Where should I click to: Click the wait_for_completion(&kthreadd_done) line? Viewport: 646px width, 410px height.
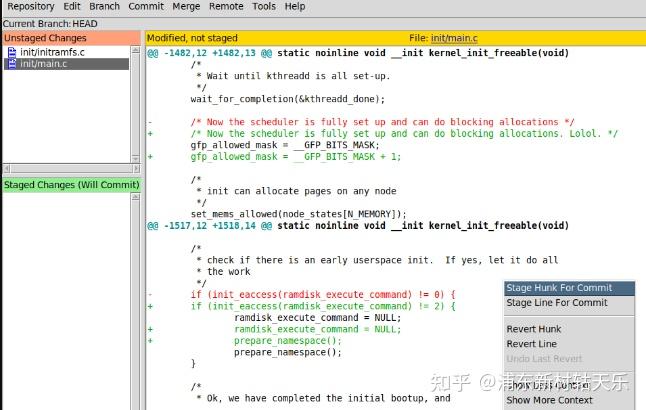(x=288, y=99)
